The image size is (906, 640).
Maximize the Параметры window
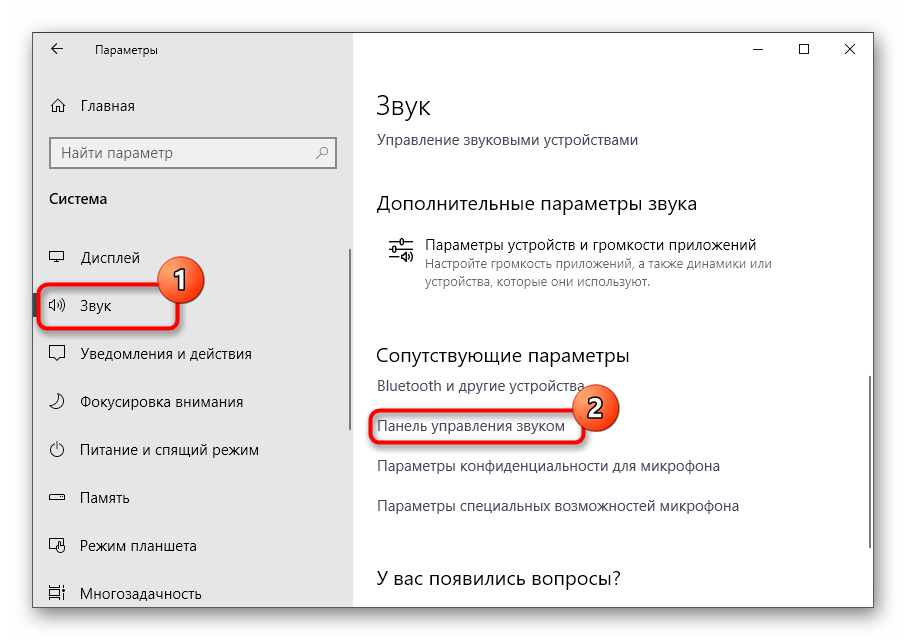[x=804, y=49]
